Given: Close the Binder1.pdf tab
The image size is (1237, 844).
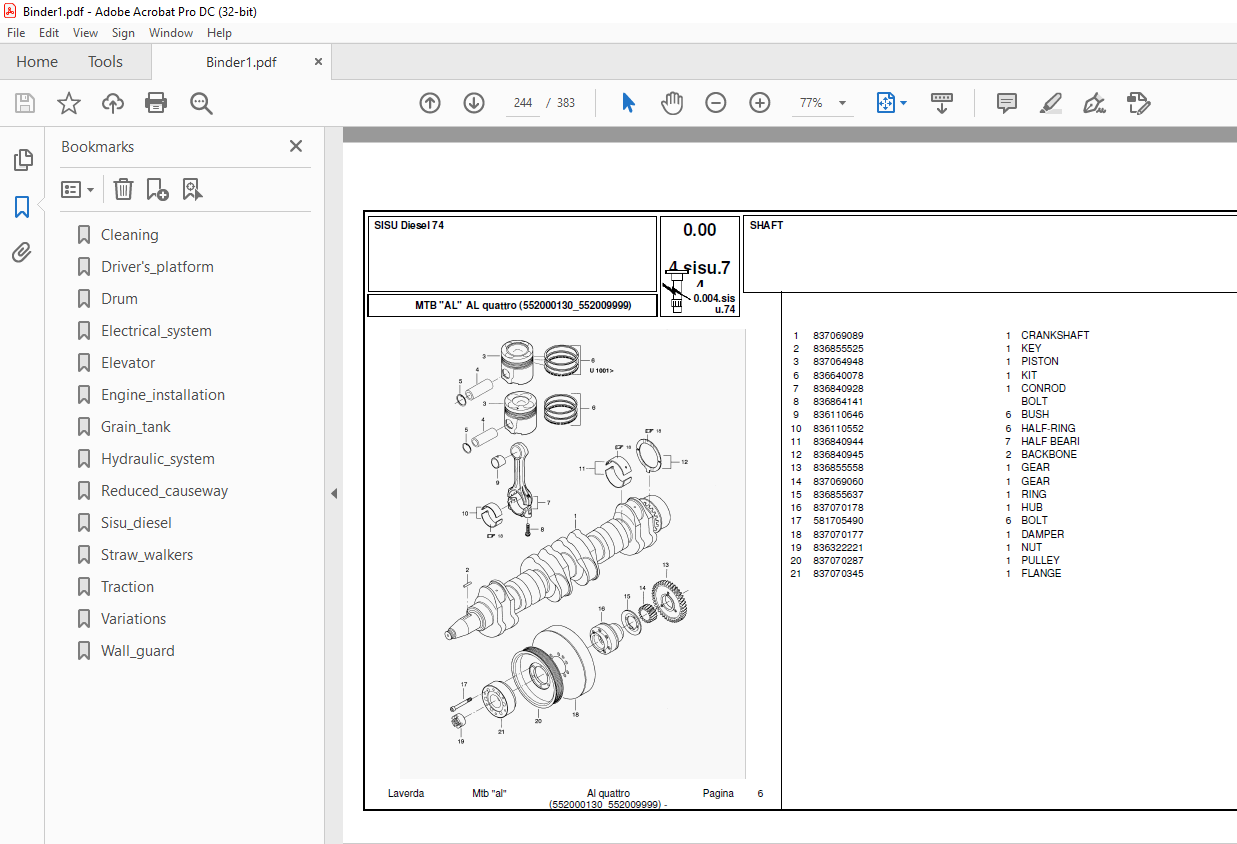Looking at the screenshot, I should click(x=319, y=62).
